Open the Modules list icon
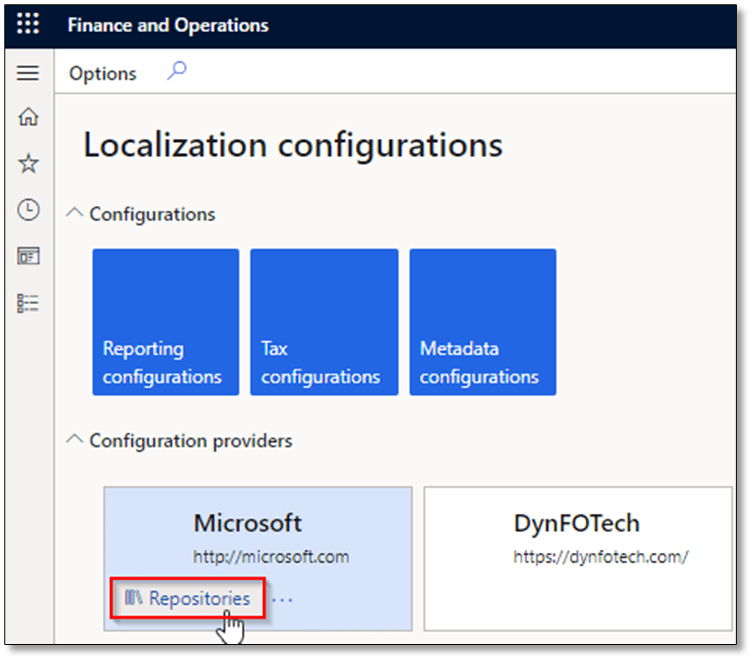This screenshot has width=753, height=661. click(28, 303)
